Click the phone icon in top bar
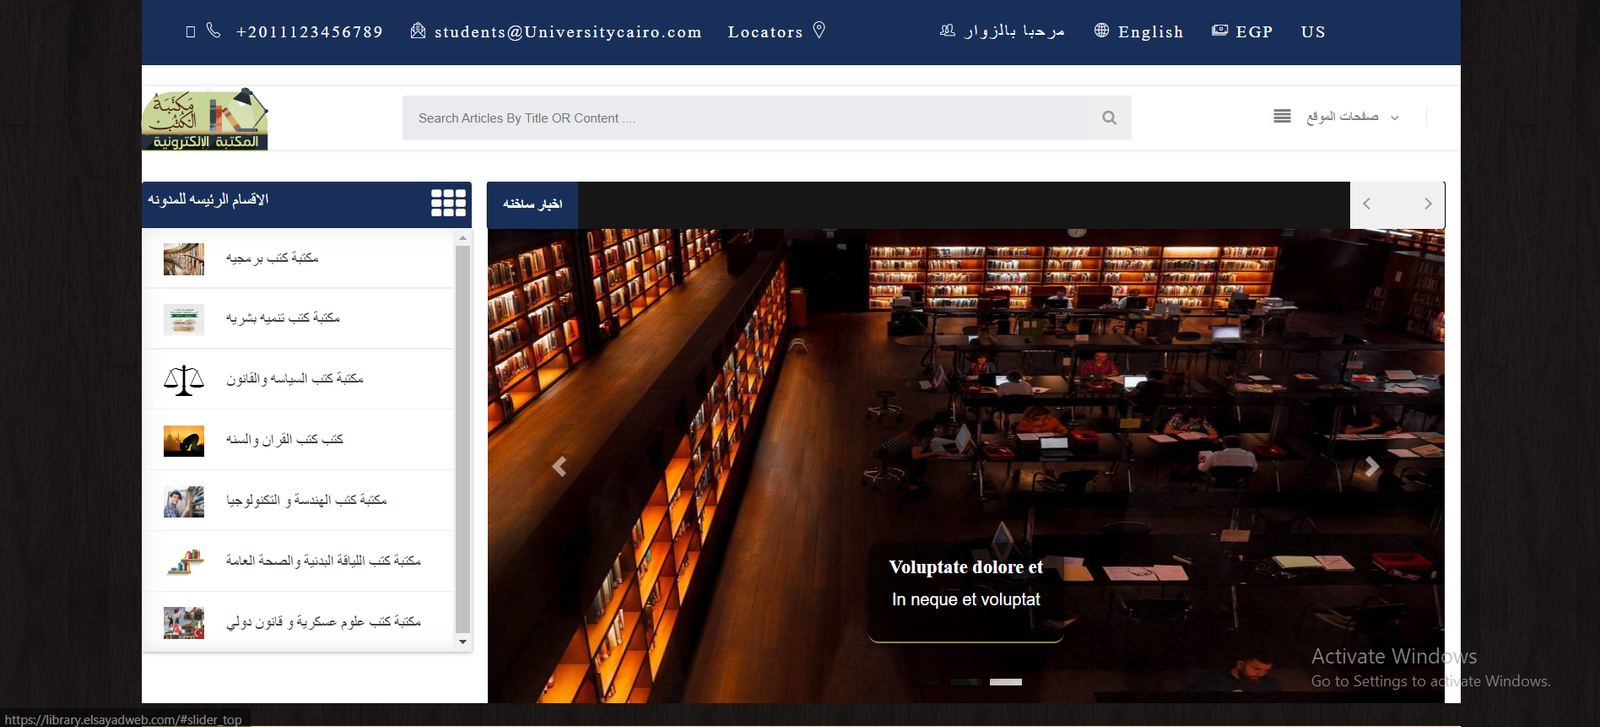This screenshot has height=727, width=1600. 213,31
